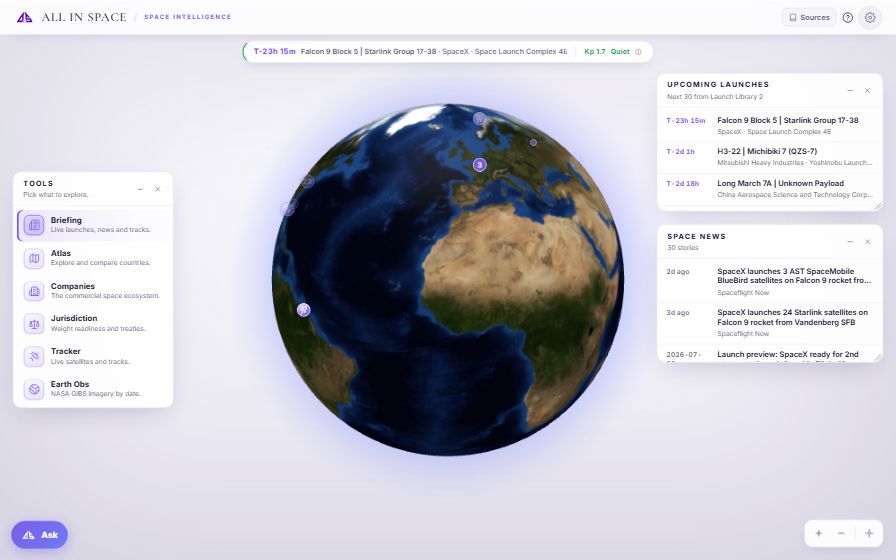Collapse the Upcoming Launches panel
The image size is (896, 560).
850,90
